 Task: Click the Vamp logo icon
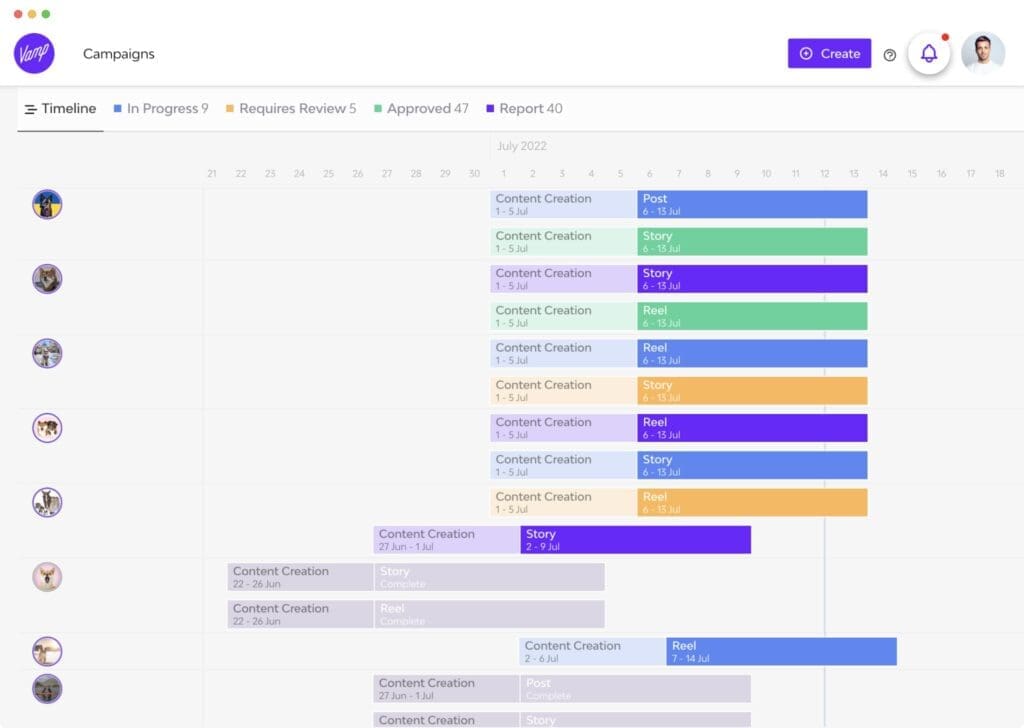[x=34, y=53]
